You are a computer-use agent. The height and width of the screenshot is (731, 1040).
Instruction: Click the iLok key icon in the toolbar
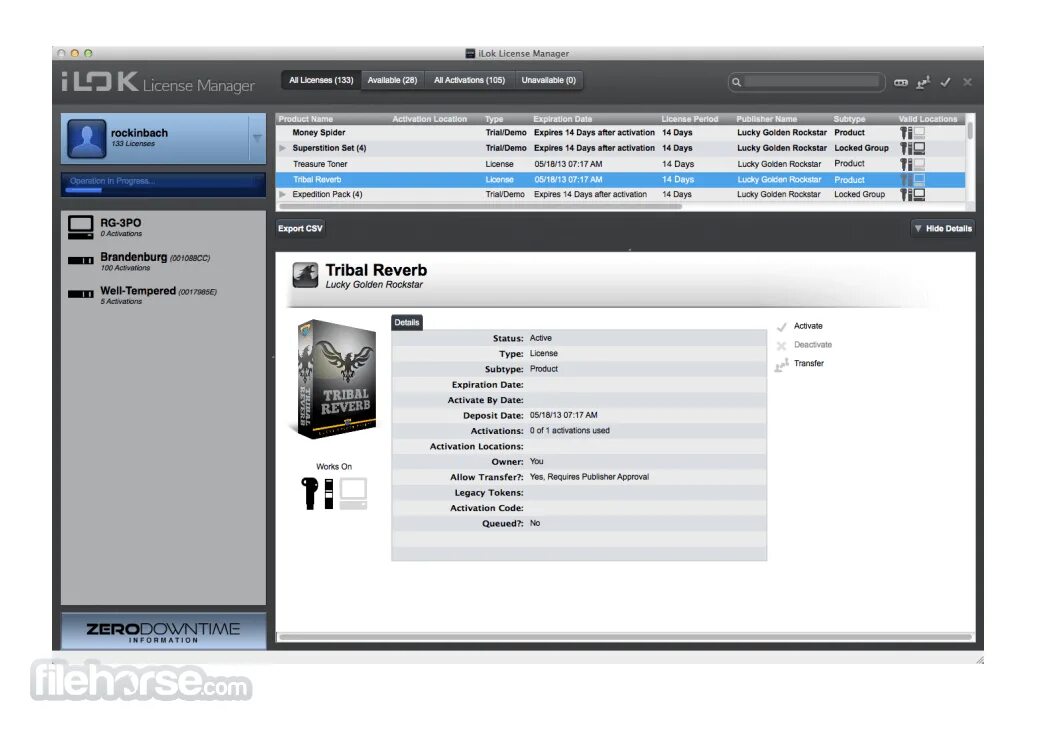point(901,82)
